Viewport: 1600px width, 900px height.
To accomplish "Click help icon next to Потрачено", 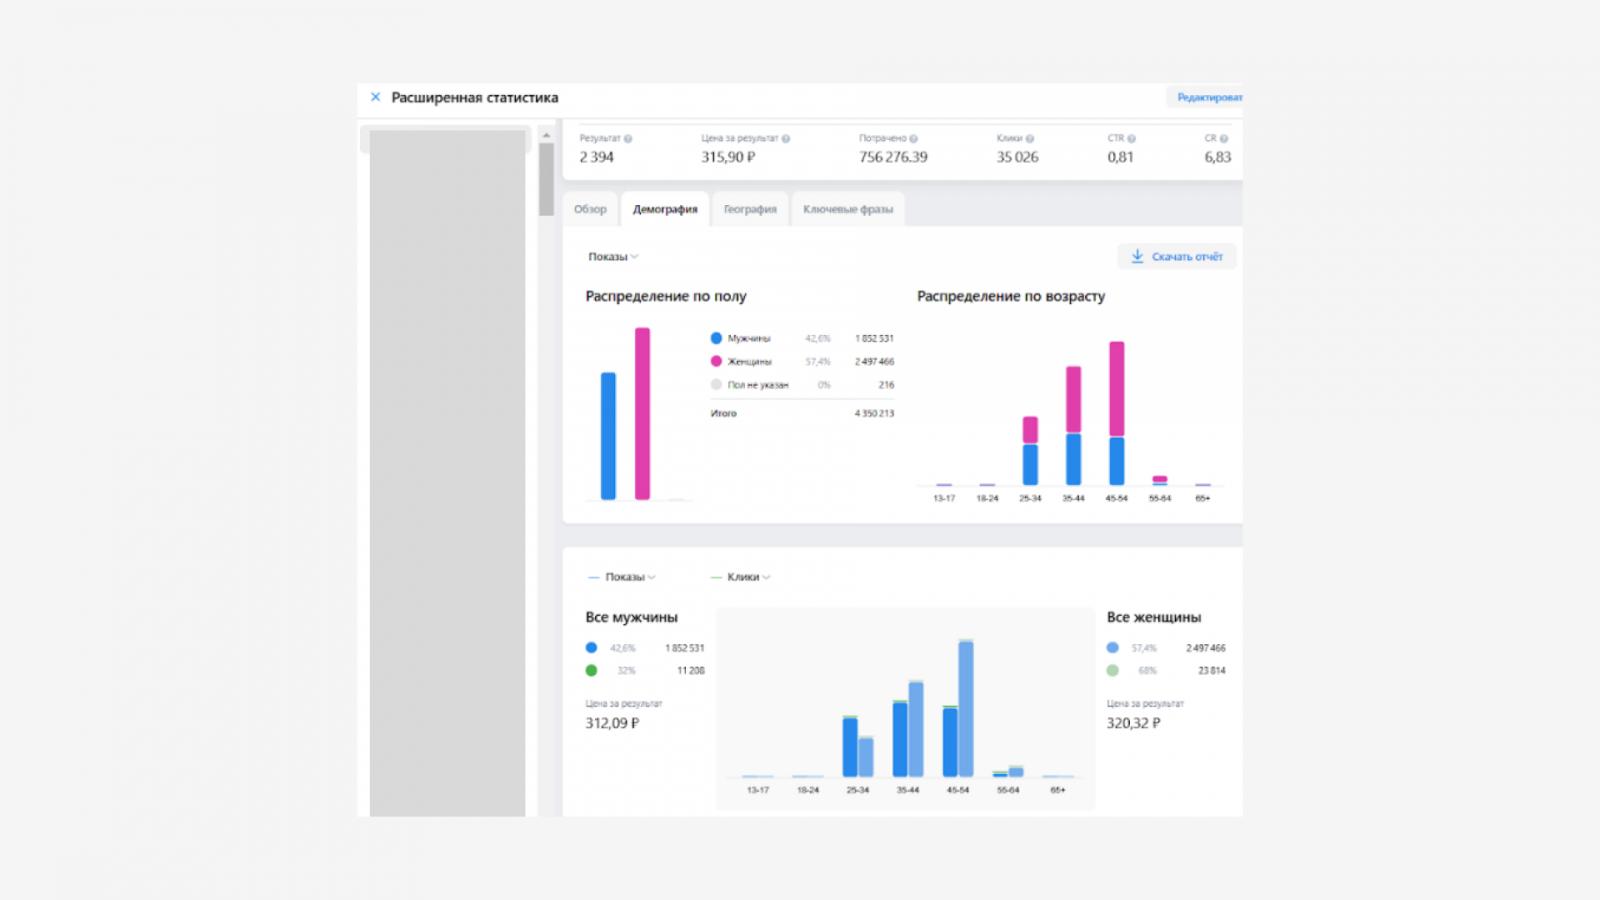I will pyautogui.click(x=913, y=139).
